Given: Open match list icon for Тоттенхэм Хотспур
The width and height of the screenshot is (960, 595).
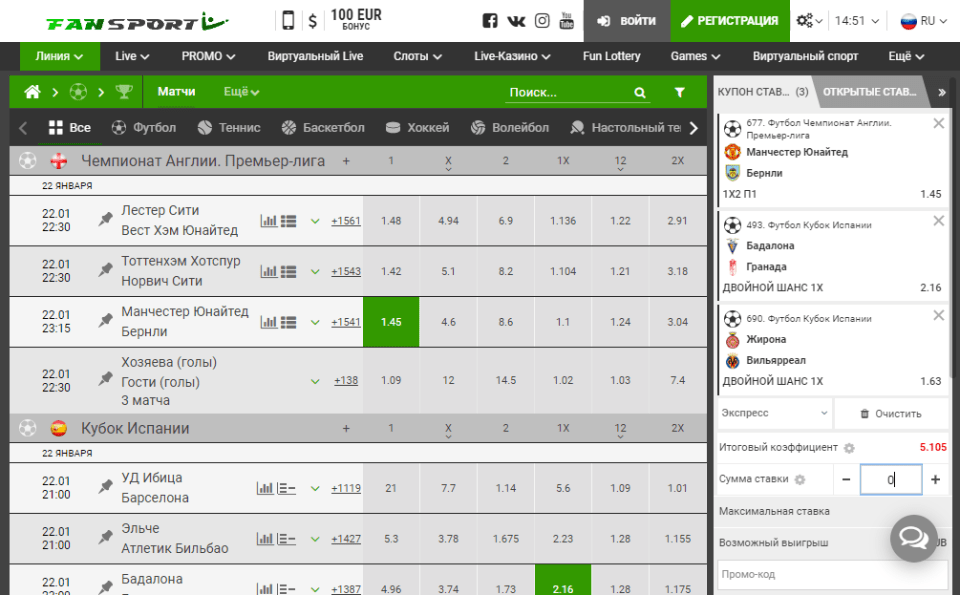Looking at the screenshot, I should 288,271.
